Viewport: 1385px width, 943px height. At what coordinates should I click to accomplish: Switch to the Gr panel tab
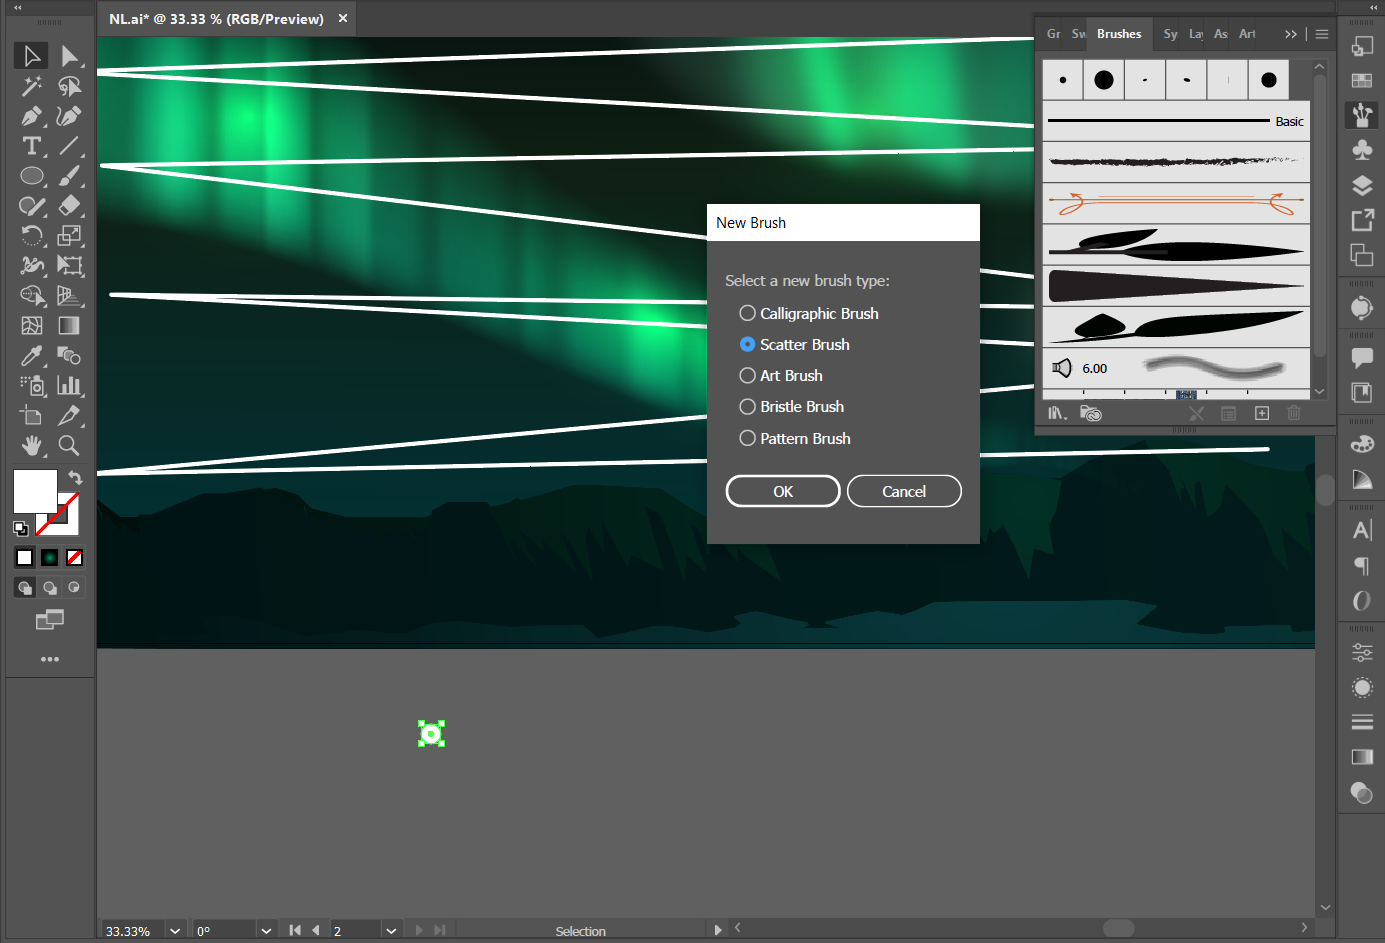click(1054, 34)
